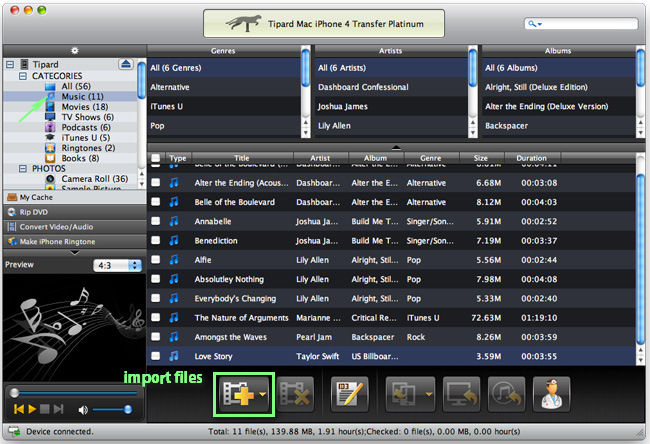The width and height of the screenshot is (650, 444).
Task: Collapse the browser pane triangle above table
Action: [396, 147]
